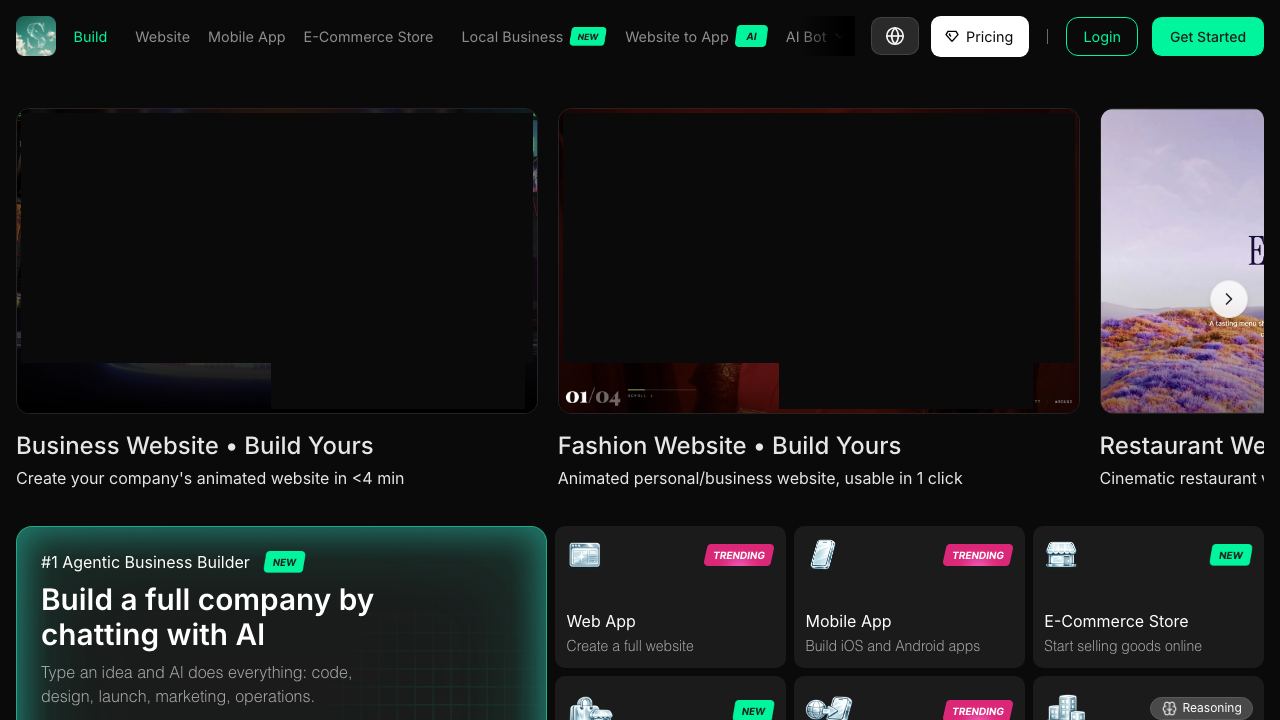Click TRENDING badge on Web App card

pos(739,555)
